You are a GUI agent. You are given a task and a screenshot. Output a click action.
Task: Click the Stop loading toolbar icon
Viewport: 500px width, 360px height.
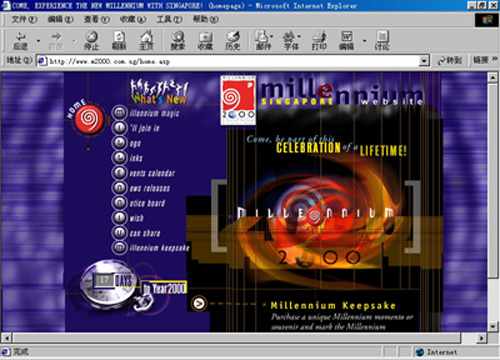pyautogui.click(x=91, y=40)
